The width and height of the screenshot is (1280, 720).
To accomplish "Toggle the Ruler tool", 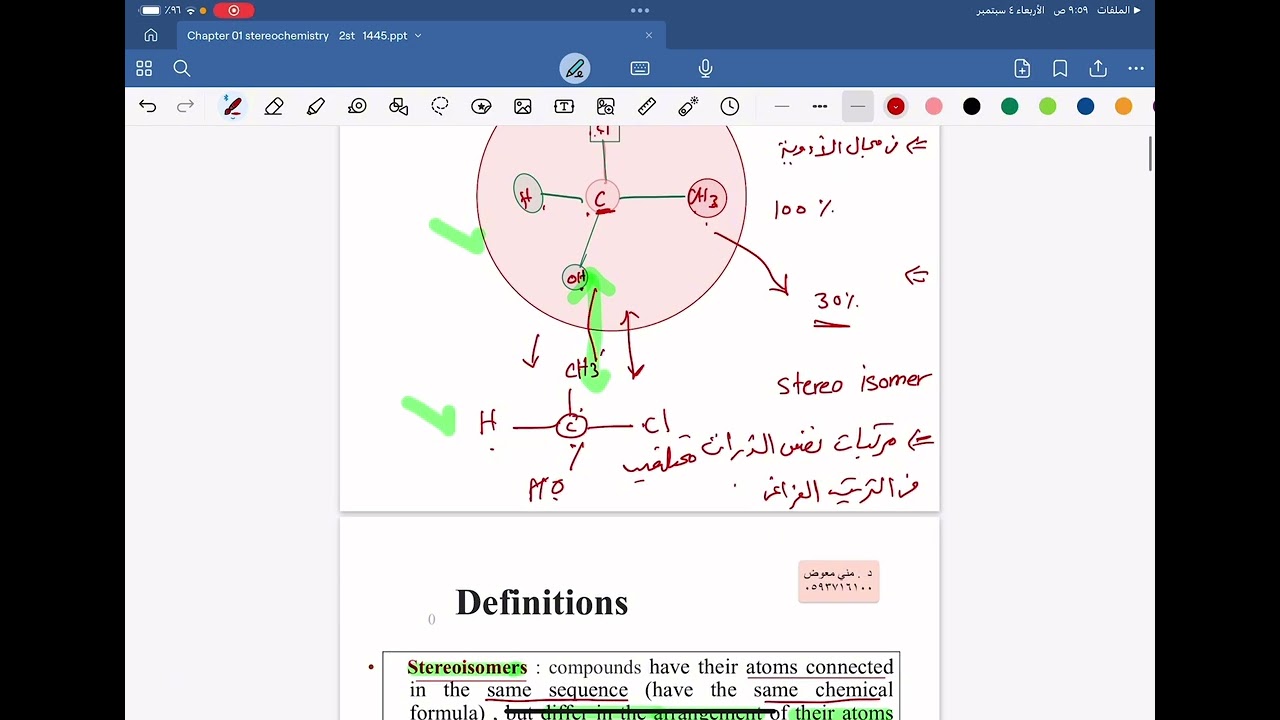I will click(647, 106).
